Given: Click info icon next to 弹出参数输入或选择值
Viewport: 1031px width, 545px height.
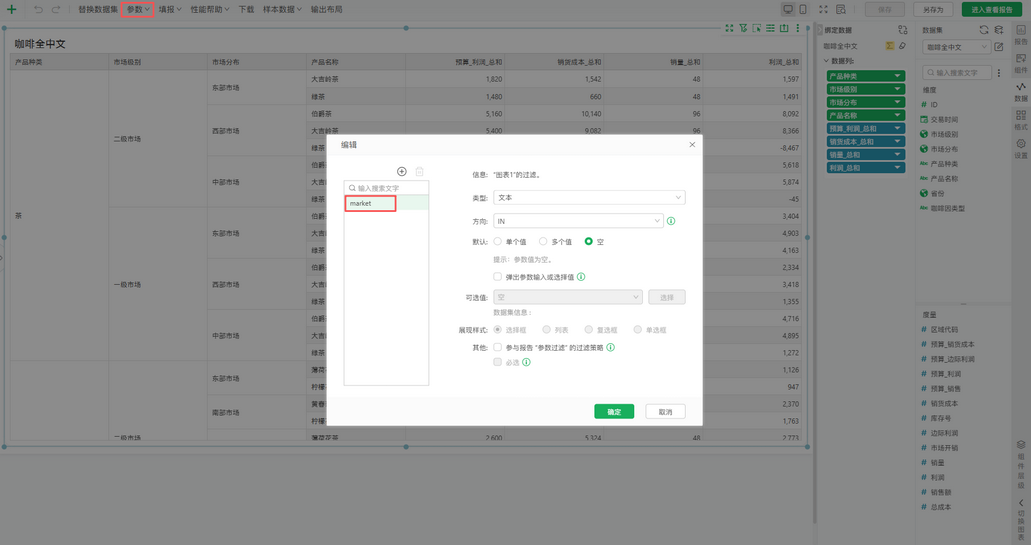Looking at the screenshot, I should coord(581,277).
